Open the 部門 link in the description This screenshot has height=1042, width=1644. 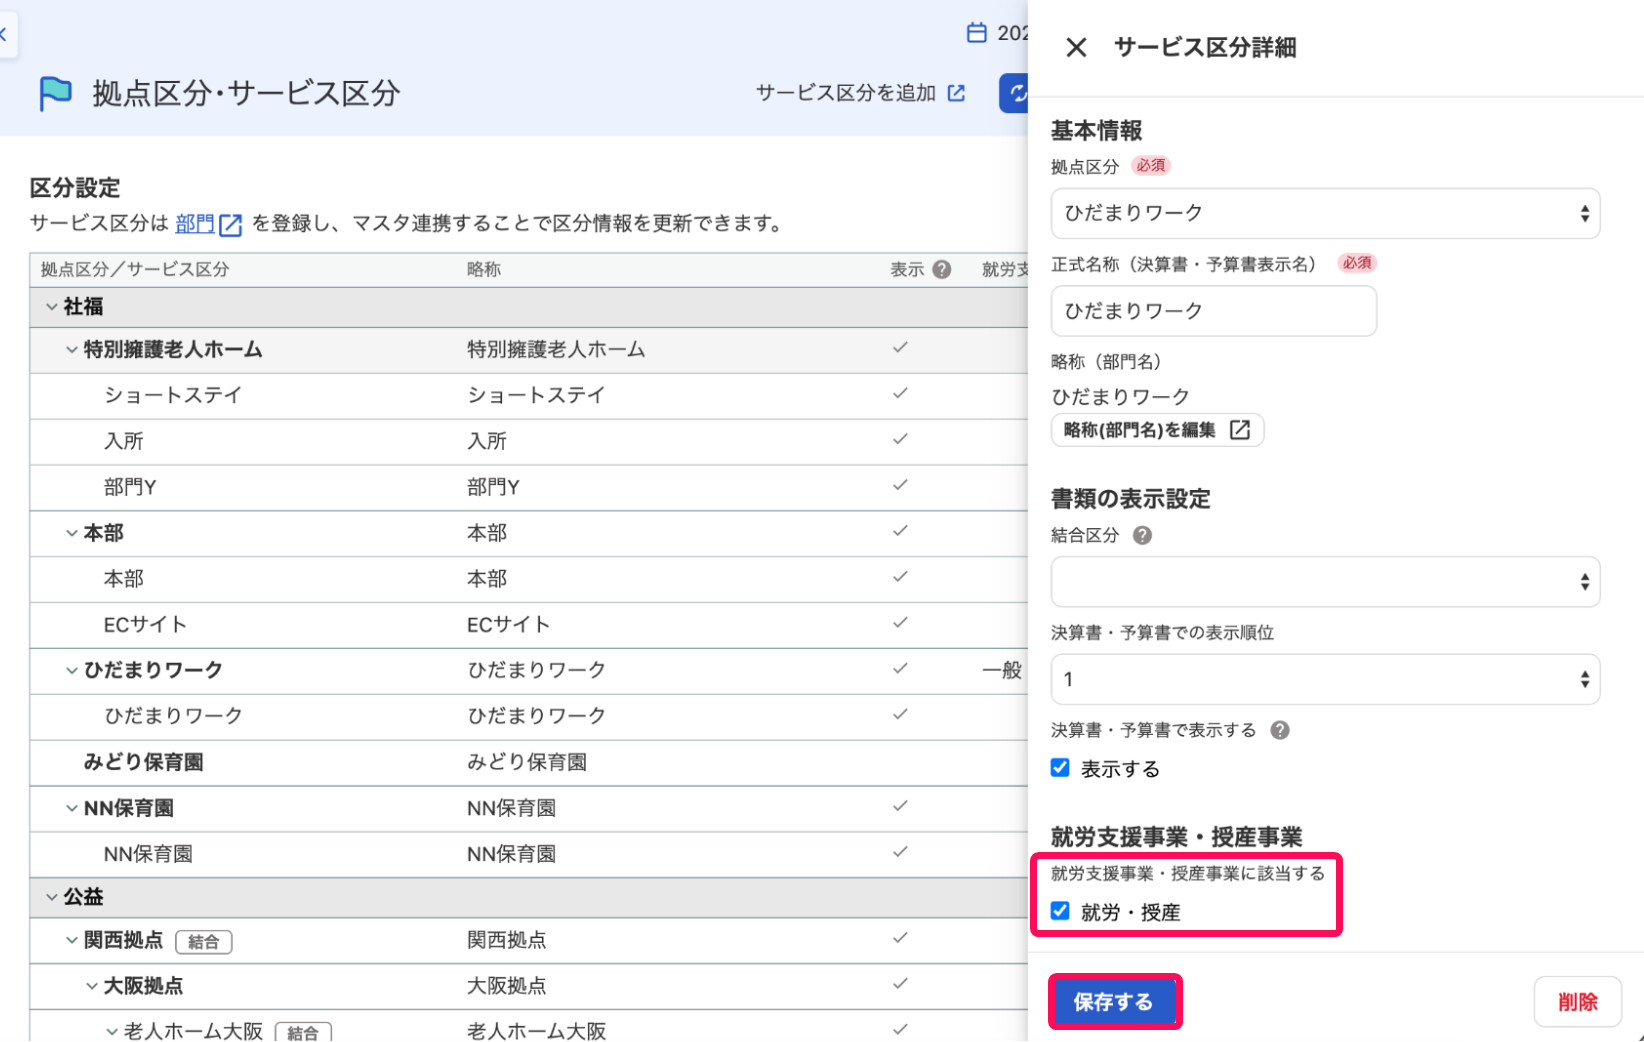coord(195,224)
